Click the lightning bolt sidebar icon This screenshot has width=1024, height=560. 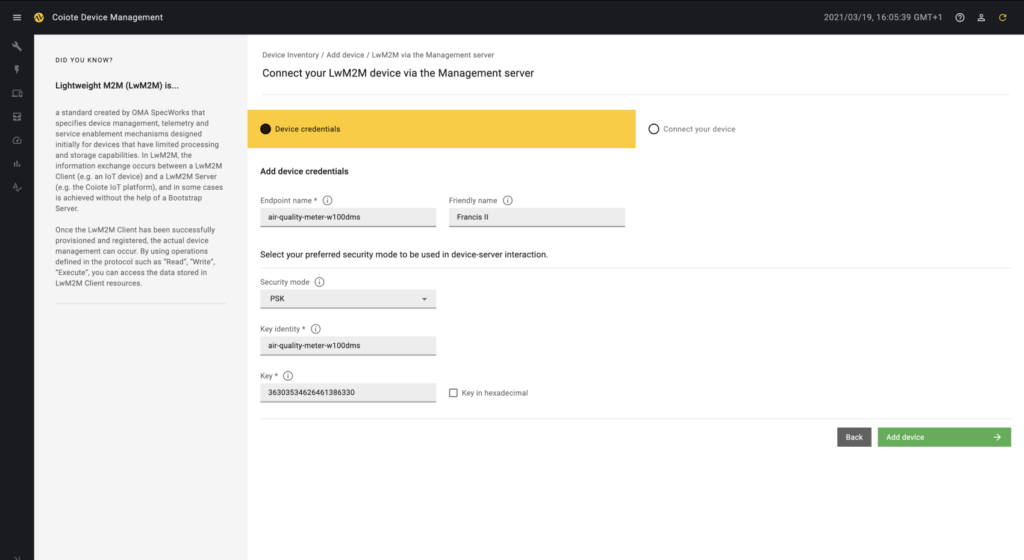point(16,69)
